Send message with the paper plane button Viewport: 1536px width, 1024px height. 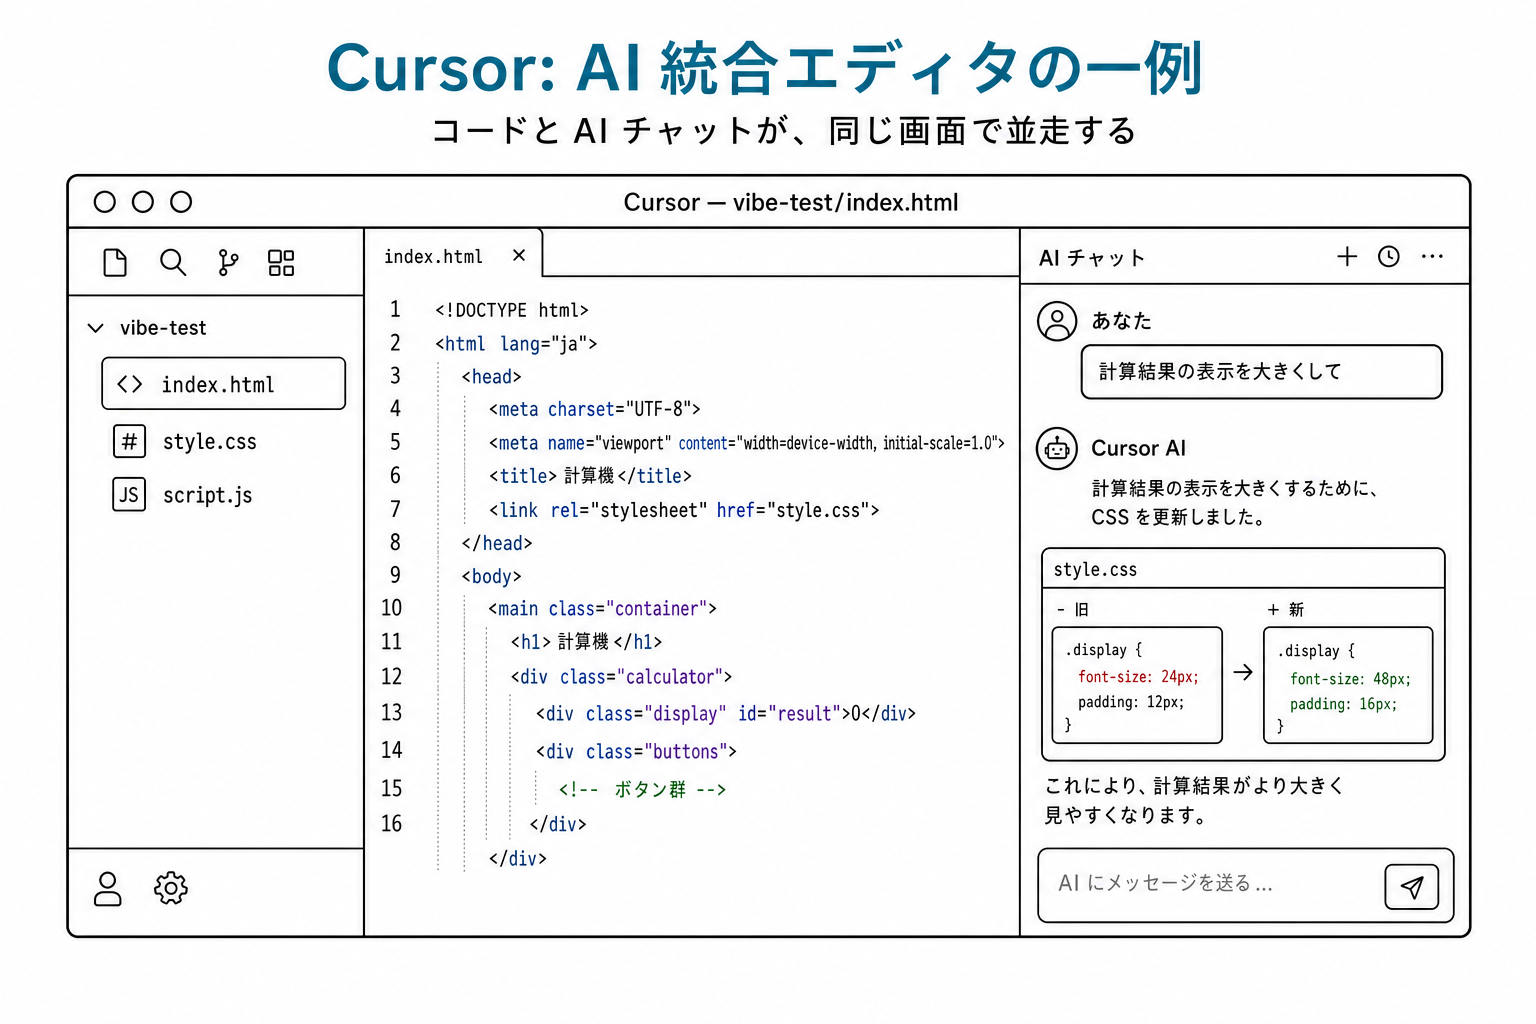[1411, 886]
